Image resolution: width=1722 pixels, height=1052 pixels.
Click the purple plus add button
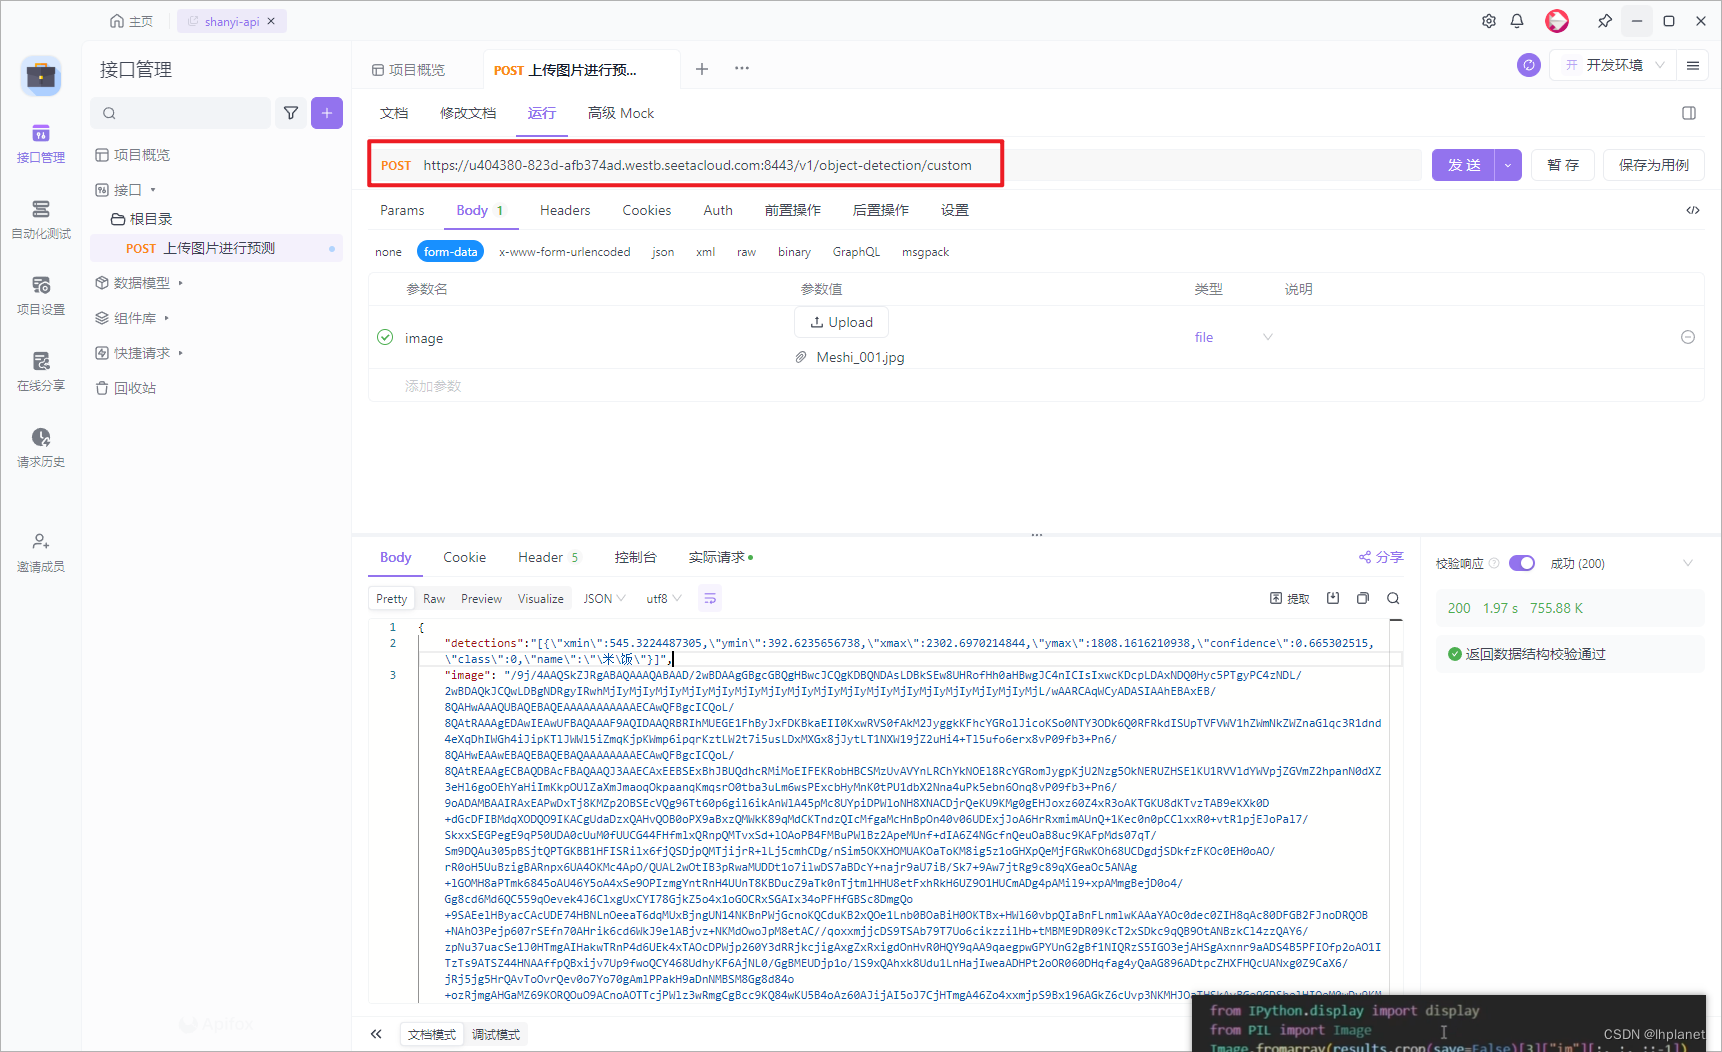(x=327, y=113)
